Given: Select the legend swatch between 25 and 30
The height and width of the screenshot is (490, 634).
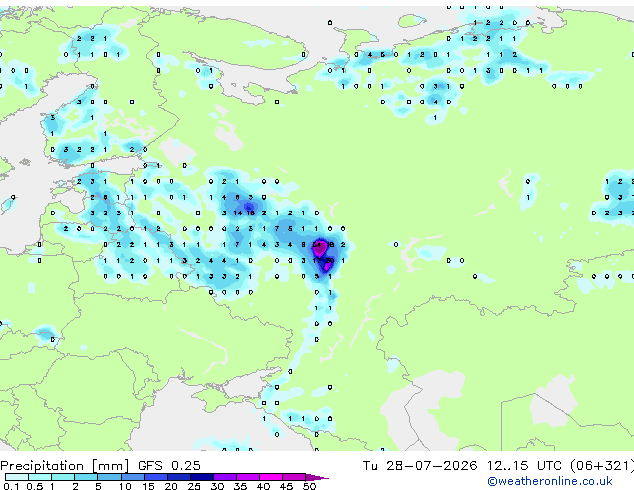Looking at the screenshot, I should click(x=202, y=477).
